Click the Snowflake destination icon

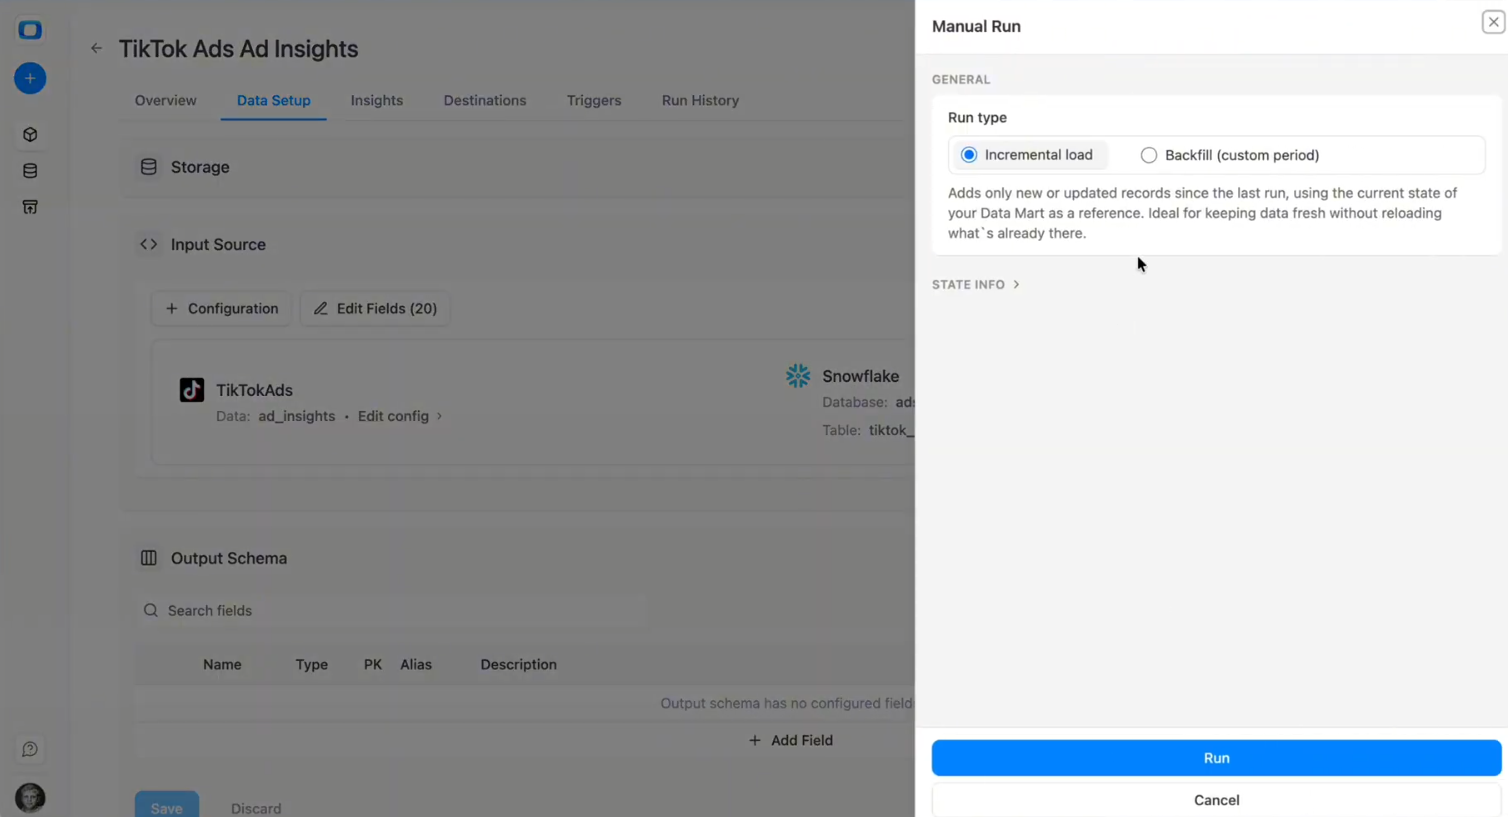coord(797,376)
